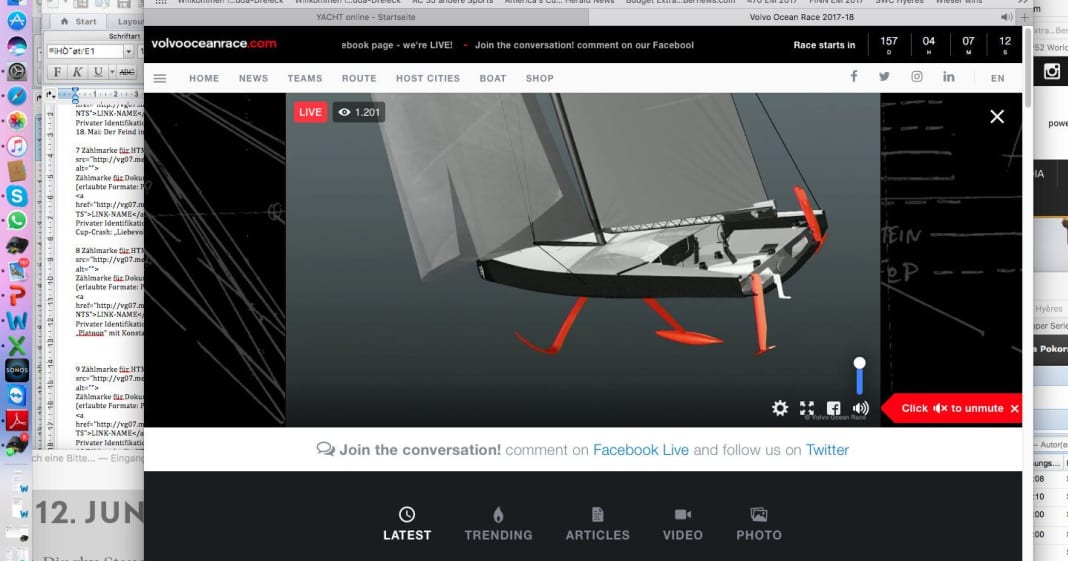Toggle italic (K) in Word toolbar
This screenshot has height=561, width=1068.
(x=78, y=71)
